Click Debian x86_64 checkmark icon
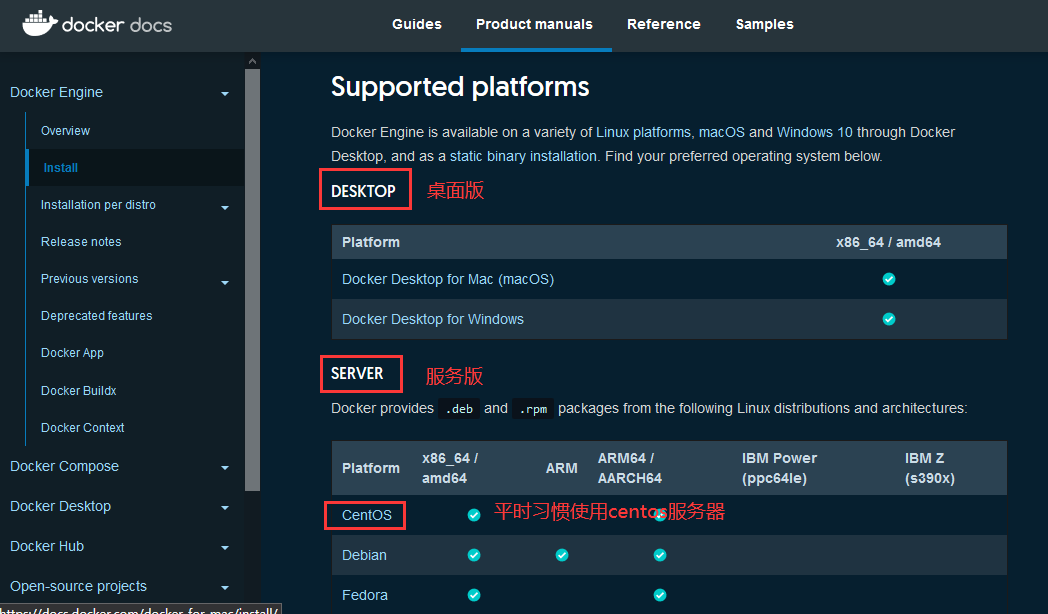 pos(474,555)
